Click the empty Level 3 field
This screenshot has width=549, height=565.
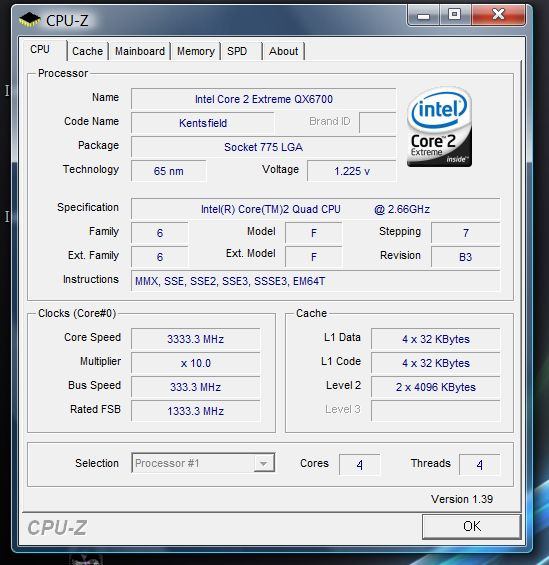436,411
